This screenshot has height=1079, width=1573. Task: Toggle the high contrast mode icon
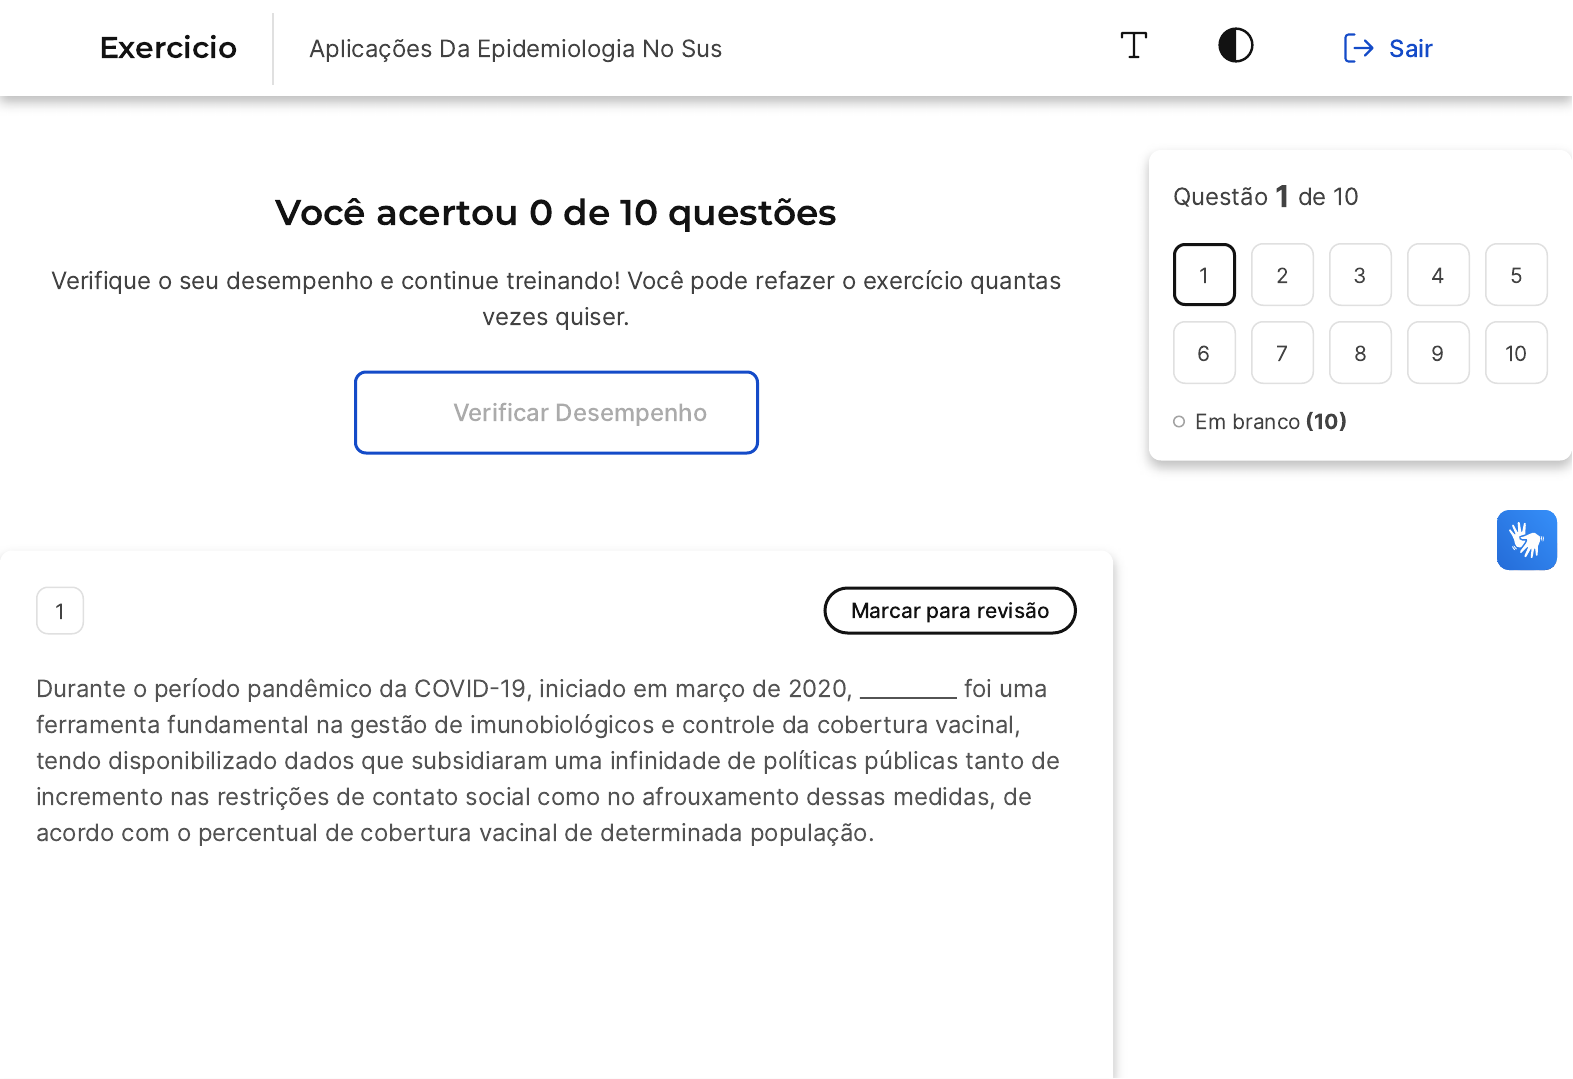pos(1235,46)
